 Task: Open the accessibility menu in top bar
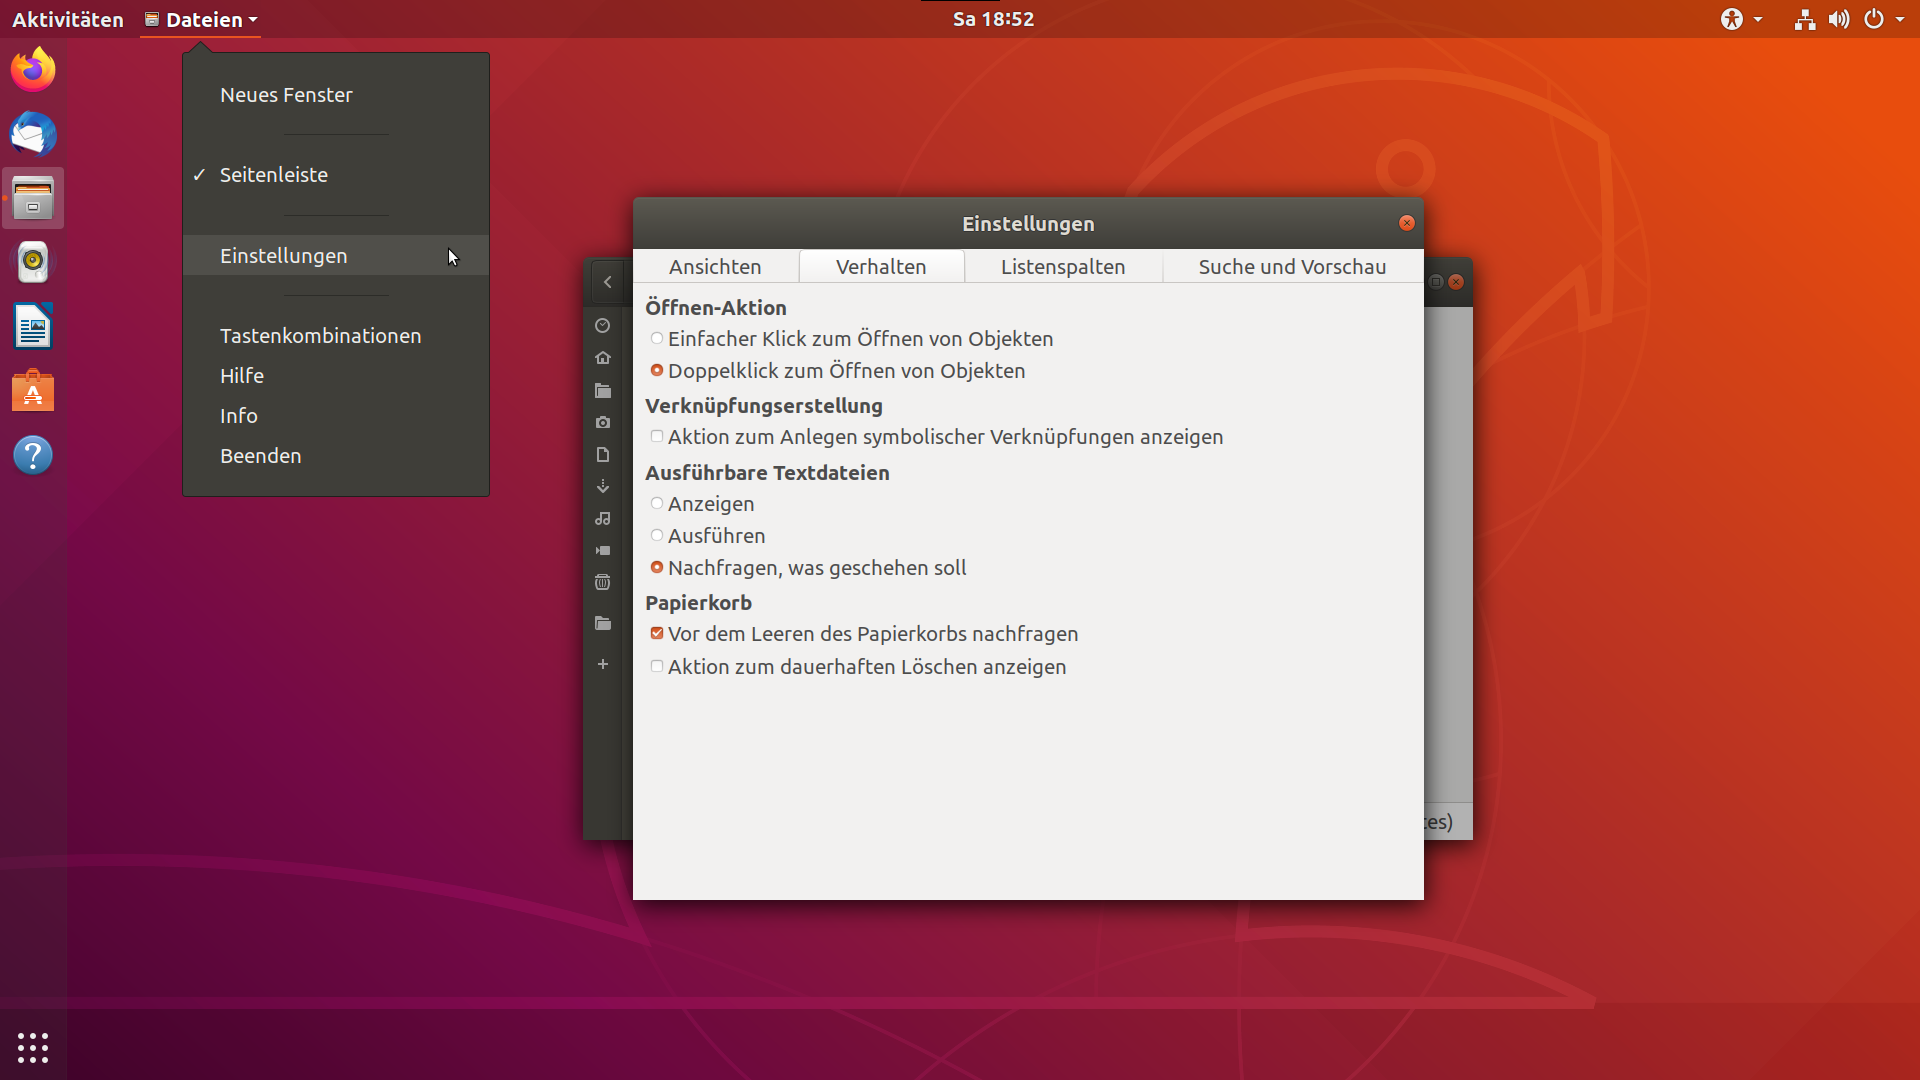coord(1741,19)
